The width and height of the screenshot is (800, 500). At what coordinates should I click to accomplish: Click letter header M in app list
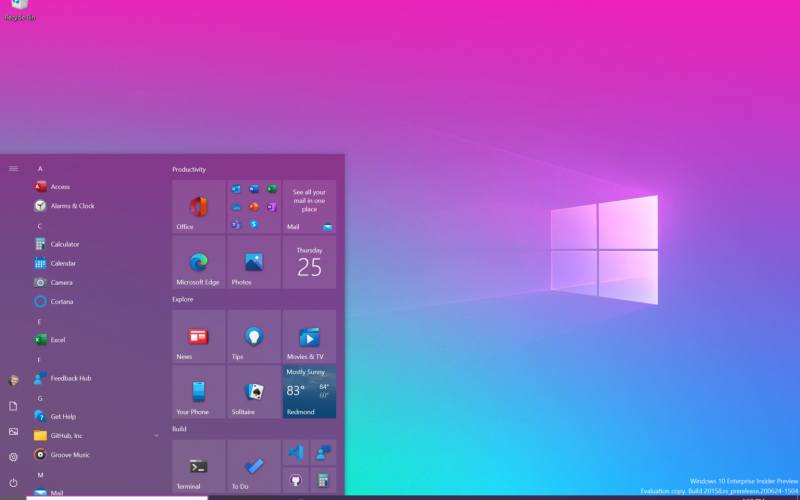40,474
